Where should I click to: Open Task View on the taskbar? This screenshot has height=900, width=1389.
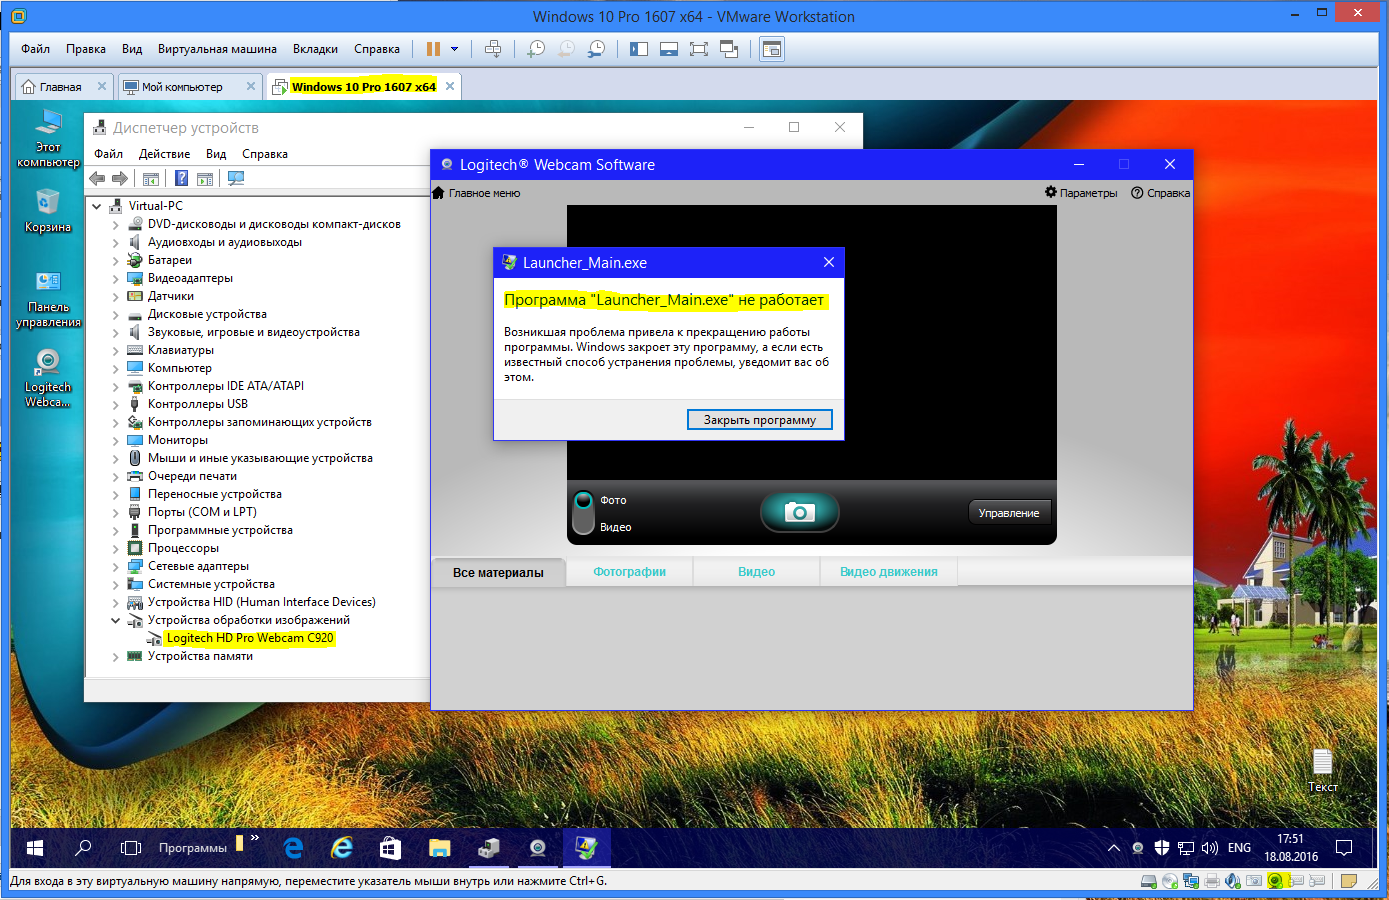(131, 848)
